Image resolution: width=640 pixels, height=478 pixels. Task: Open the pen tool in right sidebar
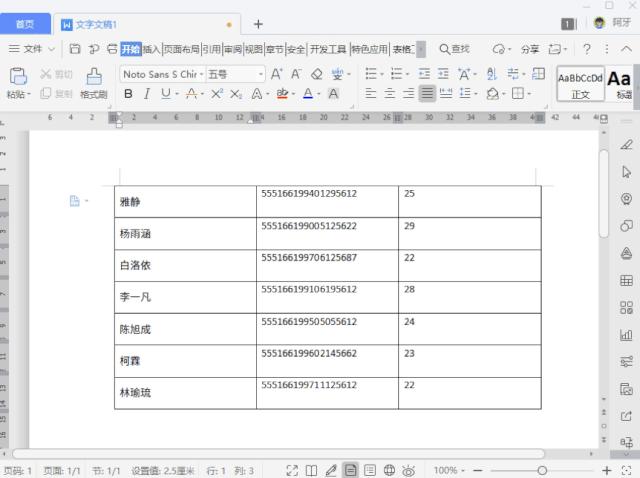626,145
